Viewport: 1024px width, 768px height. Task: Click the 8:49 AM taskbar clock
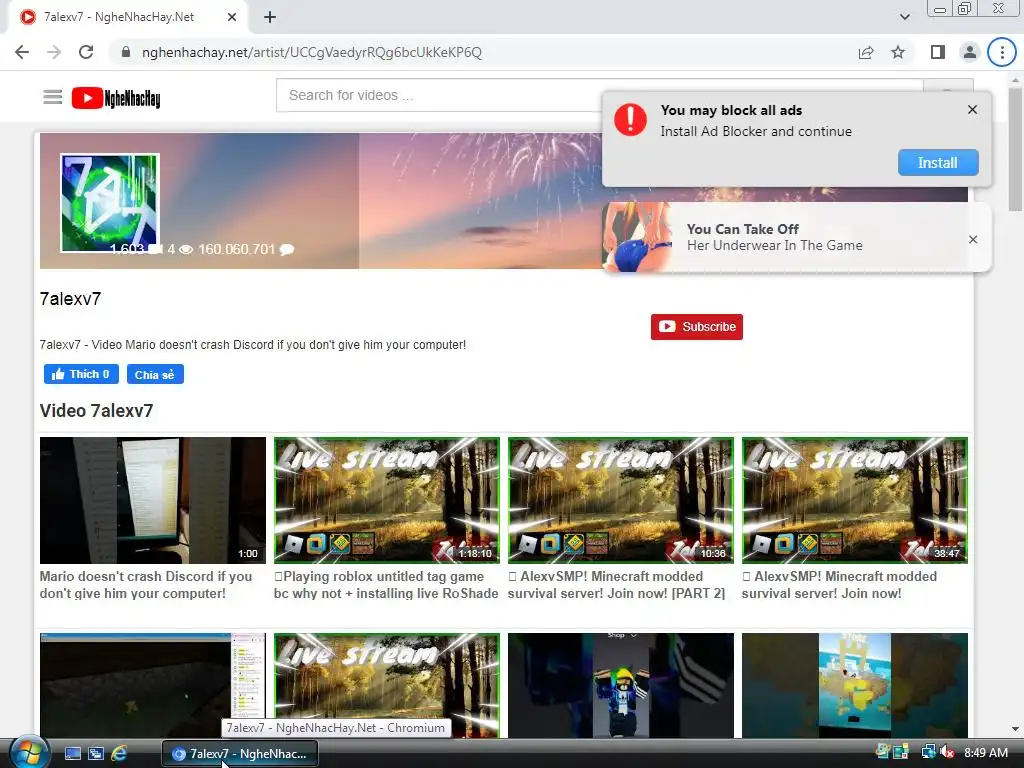[x=985, y=753]
